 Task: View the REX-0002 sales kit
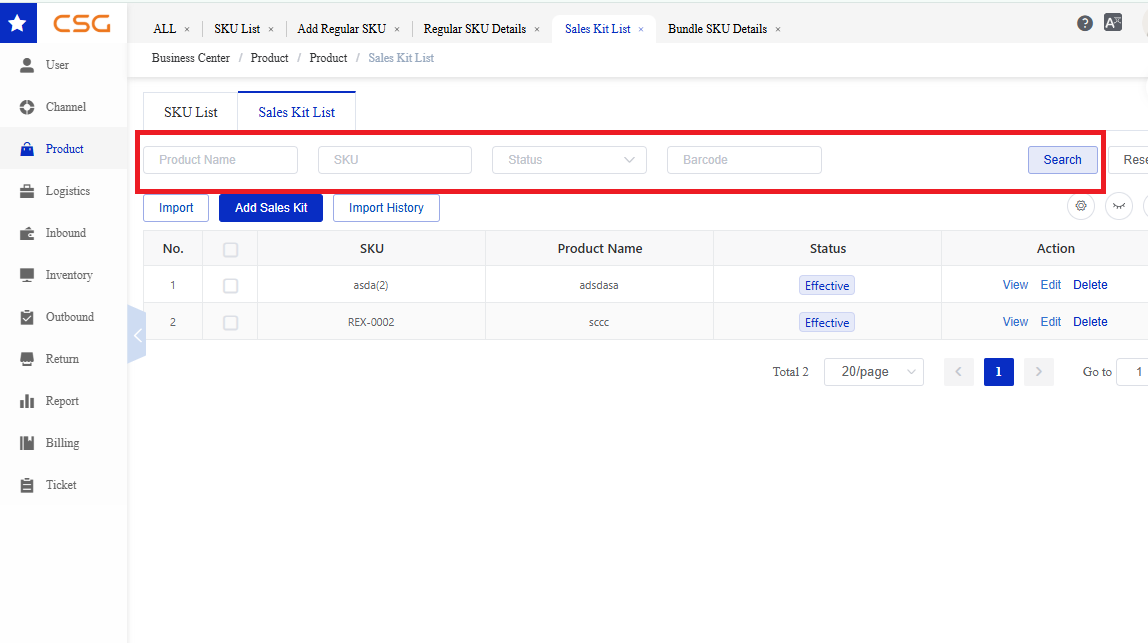click(x=1015, y=322)
